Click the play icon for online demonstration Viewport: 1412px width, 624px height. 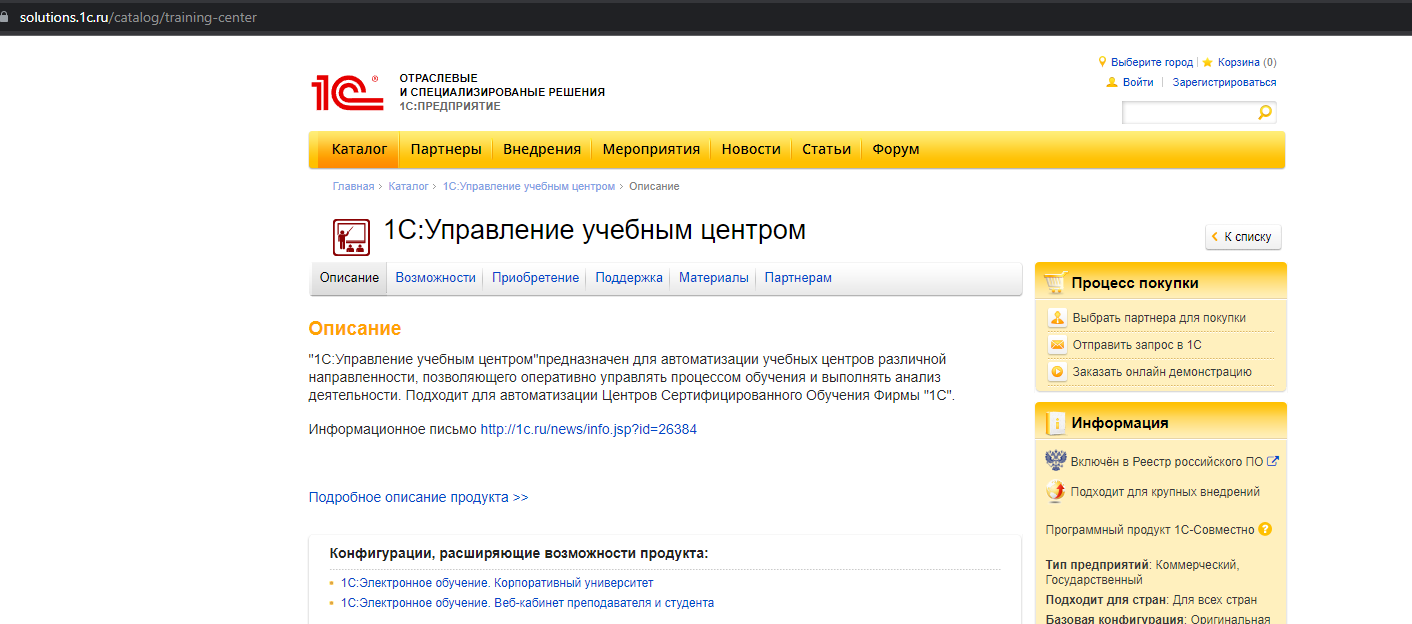[1057, 372]
